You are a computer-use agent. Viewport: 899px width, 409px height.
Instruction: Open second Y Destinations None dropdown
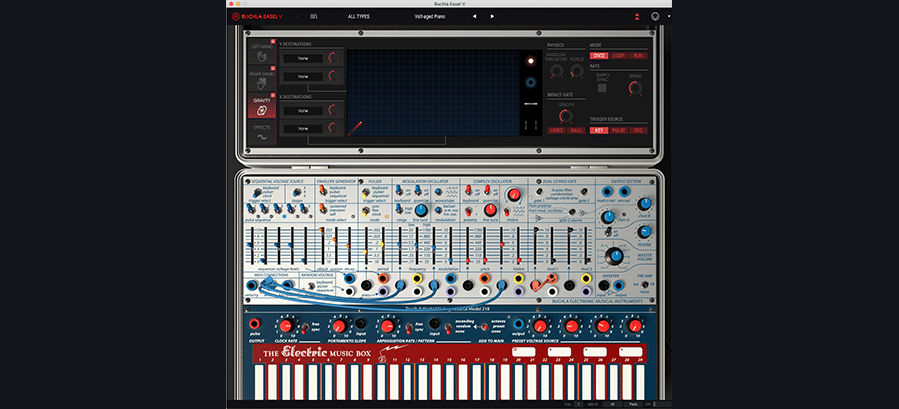coord(303,76)
